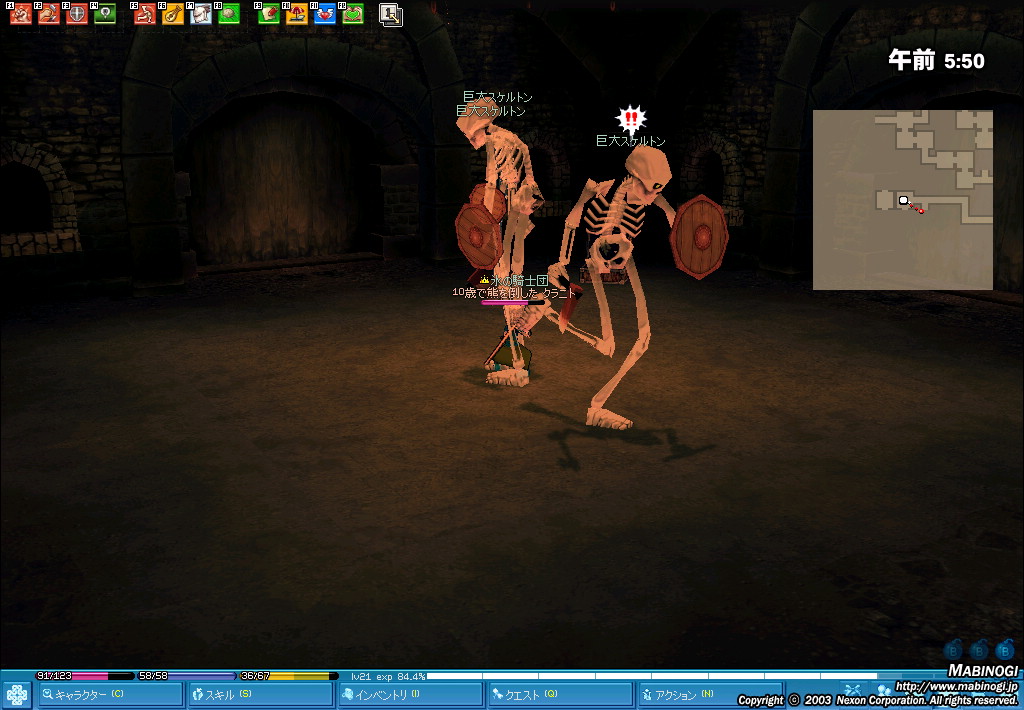The height and width of the screenshot is (710, 1024).
Task: Click the stamina bar showing 36/67
Action: (x=289, y=676)
